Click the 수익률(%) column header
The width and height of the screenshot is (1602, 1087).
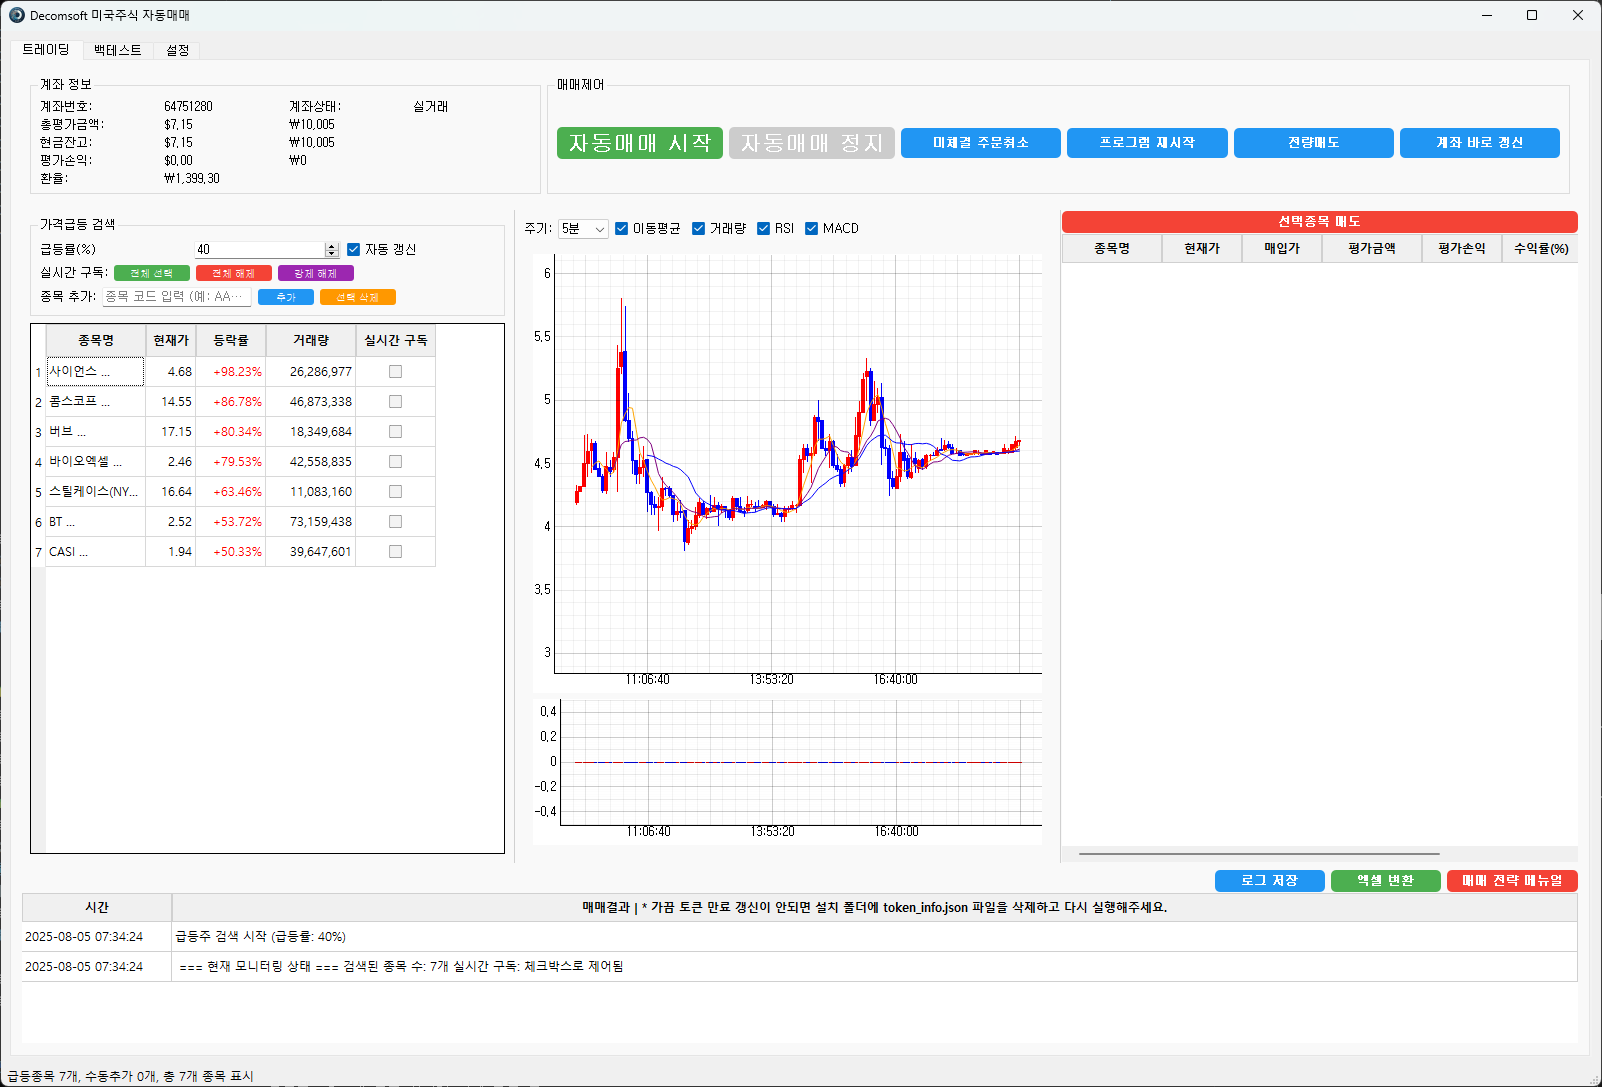1540,249
